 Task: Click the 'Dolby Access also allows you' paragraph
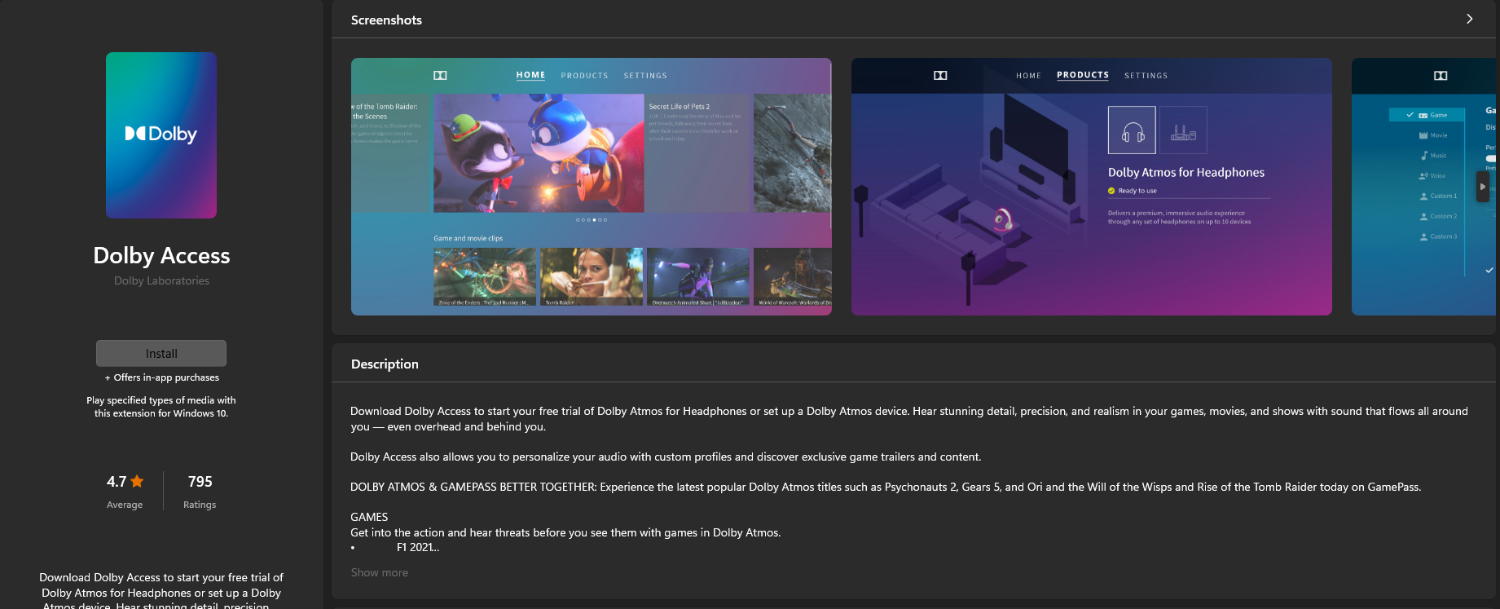click(666, 457)
